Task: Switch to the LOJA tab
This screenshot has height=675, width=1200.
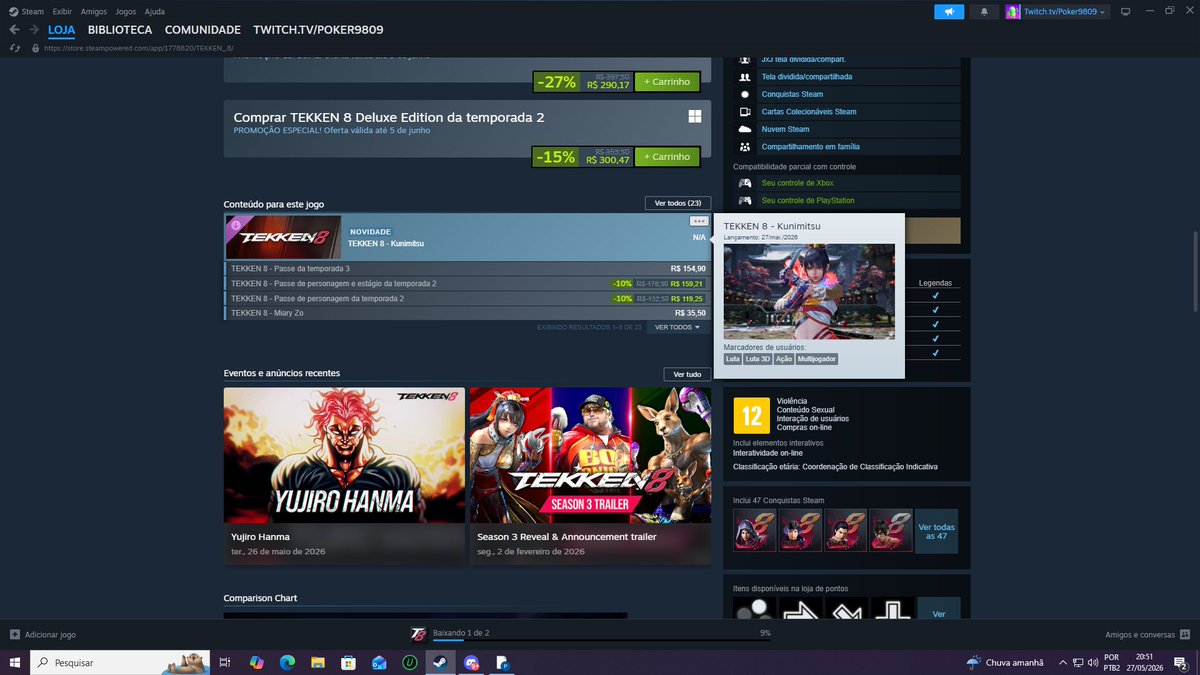Action: coord(62,30)
